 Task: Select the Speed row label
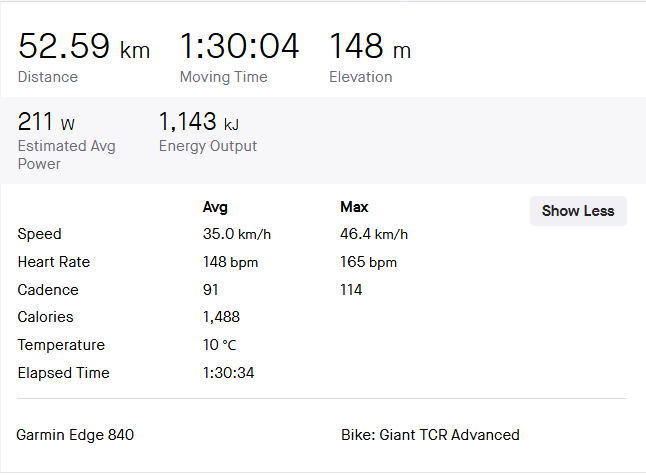(40, 234)
